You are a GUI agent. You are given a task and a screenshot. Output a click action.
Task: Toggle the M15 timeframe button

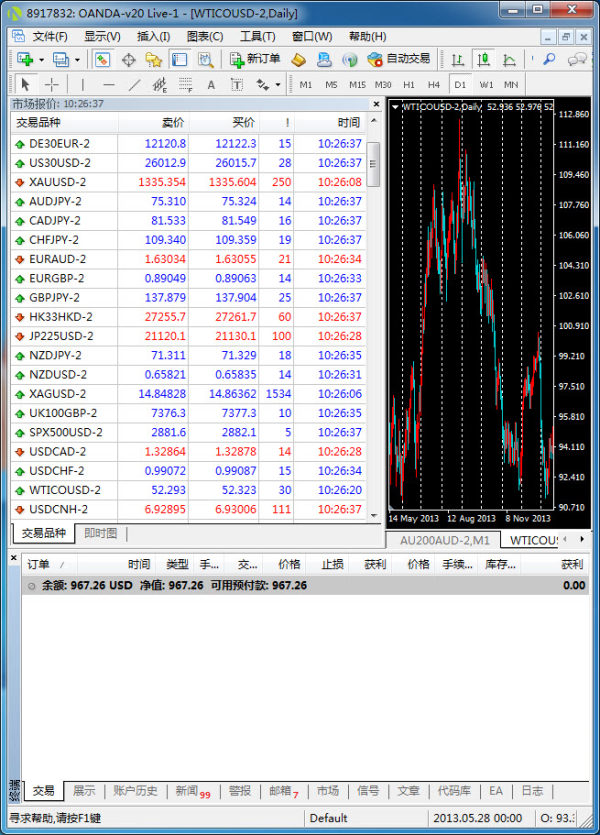(356, 85)
